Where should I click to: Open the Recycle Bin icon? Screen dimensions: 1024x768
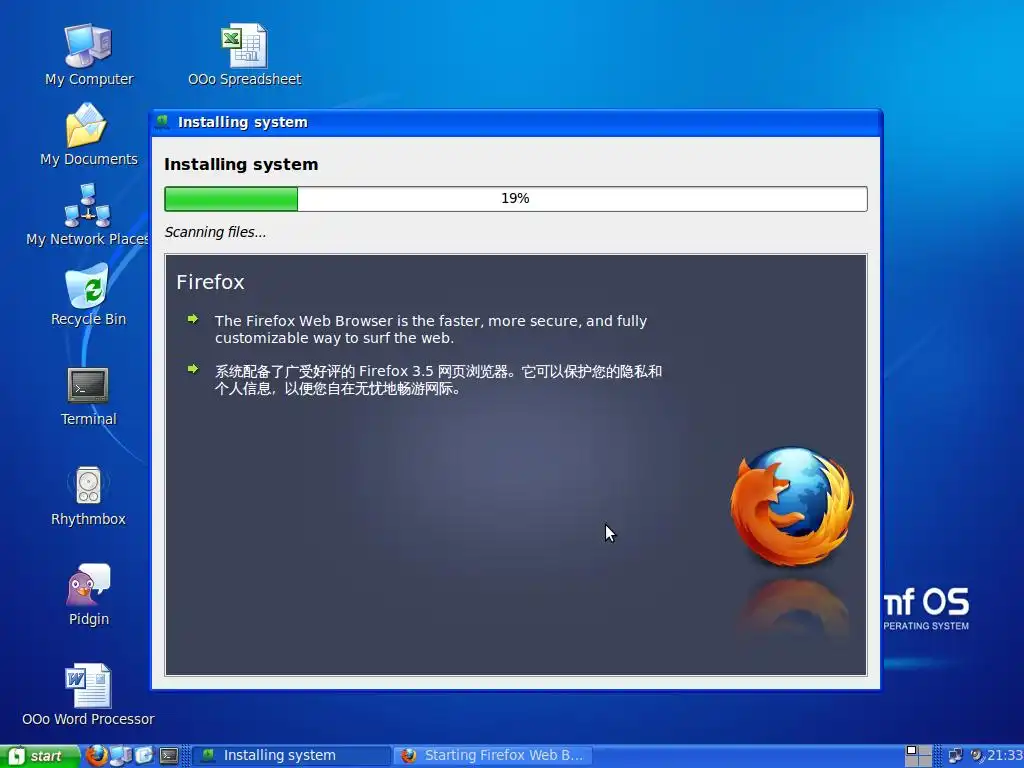pos(88,294)
